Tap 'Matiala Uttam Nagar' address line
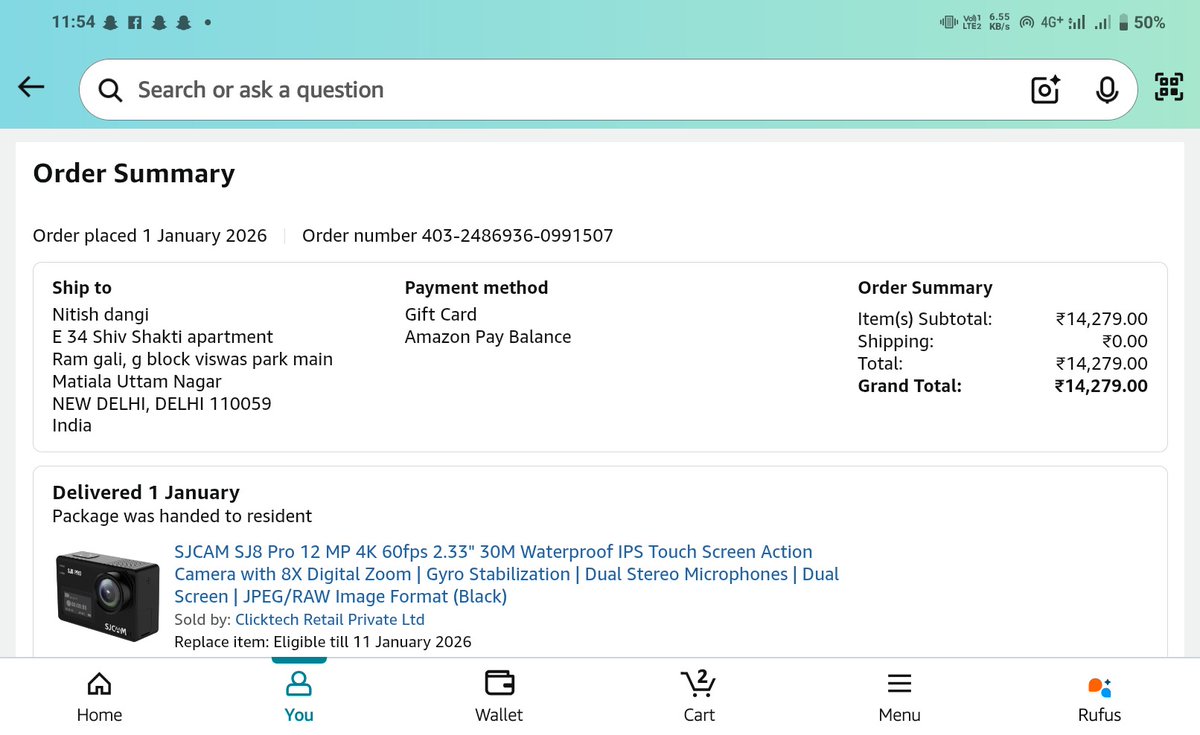 (137, 381)
